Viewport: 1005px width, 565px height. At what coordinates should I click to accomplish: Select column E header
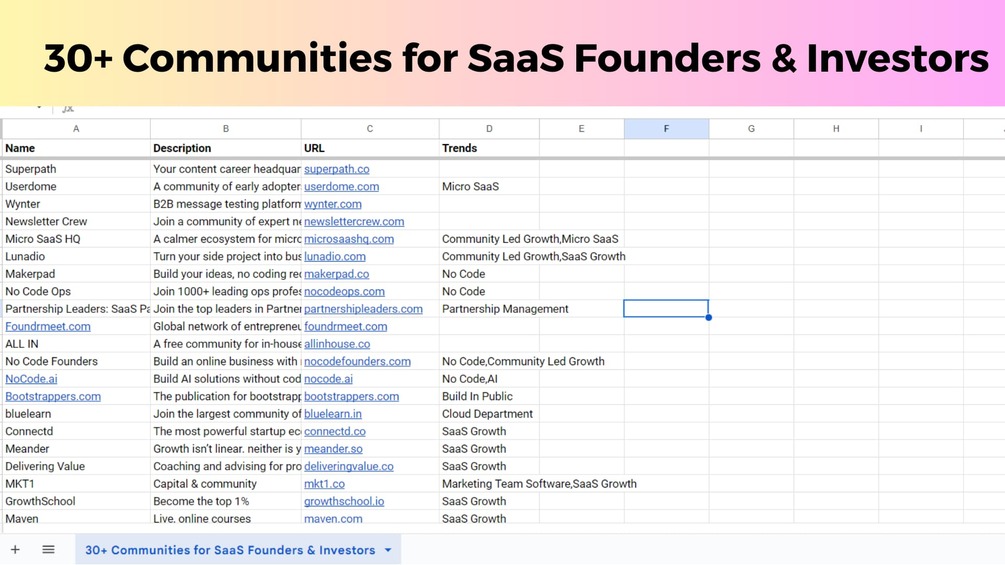pyautogui.click(x=581, y=129)
